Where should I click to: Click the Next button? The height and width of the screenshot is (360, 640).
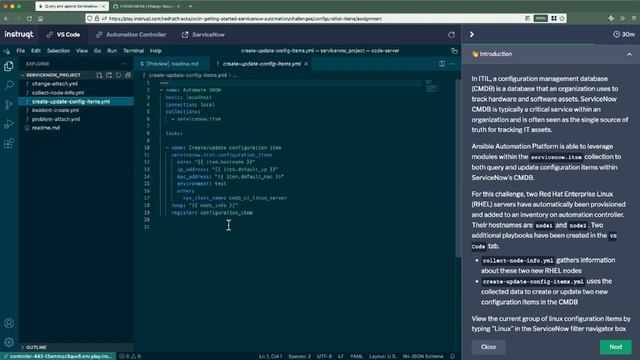click(616, 347)
